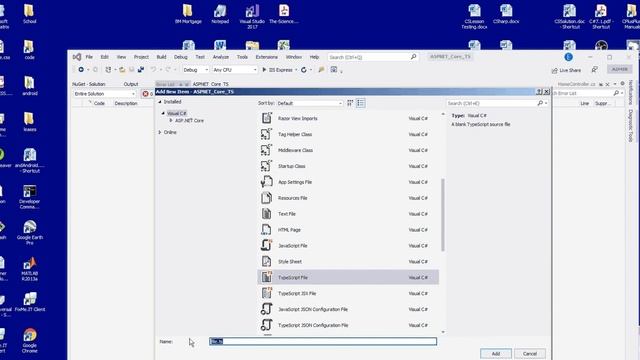The image size is (640, 360).
Task: Open the Sort by Default dropdown
Action: 309,103
